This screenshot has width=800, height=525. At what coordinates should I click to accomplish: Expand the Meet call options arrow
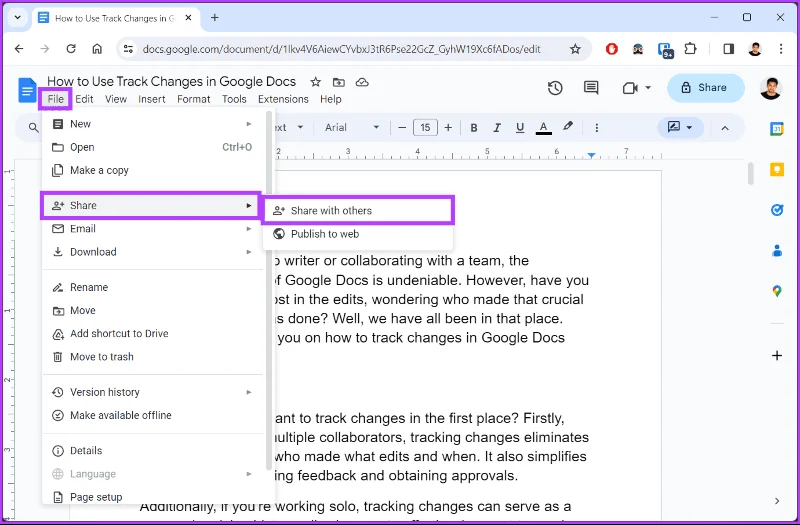pos(648,88)
